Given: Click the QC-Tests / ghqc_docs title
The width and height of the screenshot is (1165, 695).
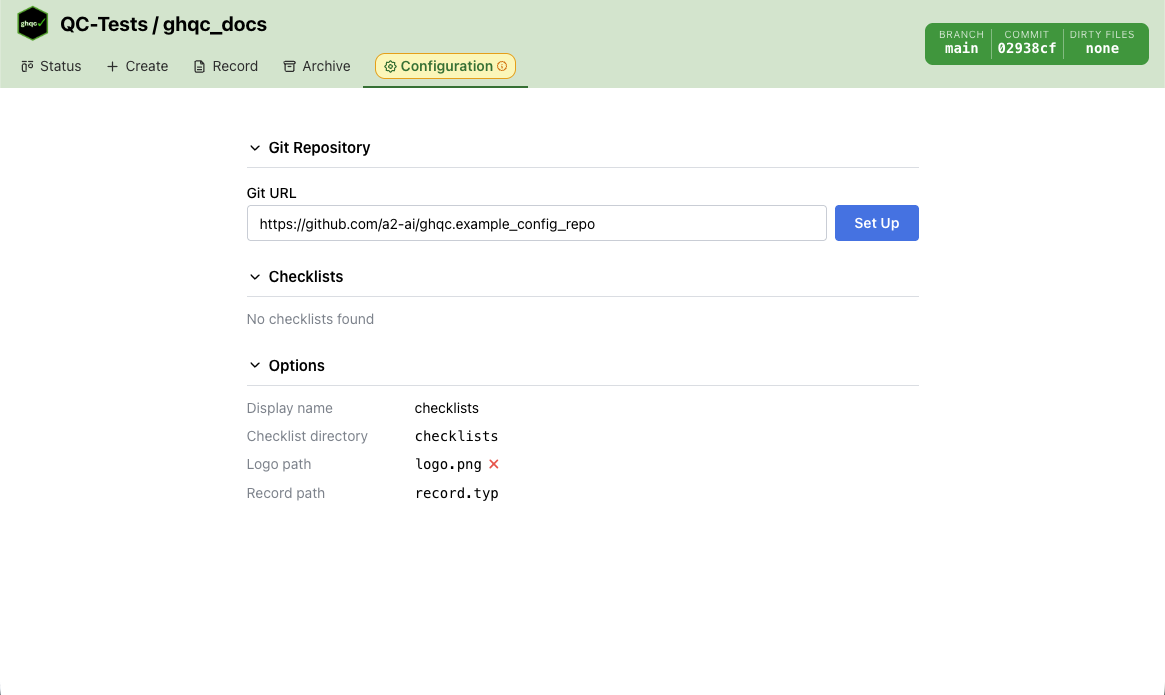Looking at the screenshot, I should point(163,24).
